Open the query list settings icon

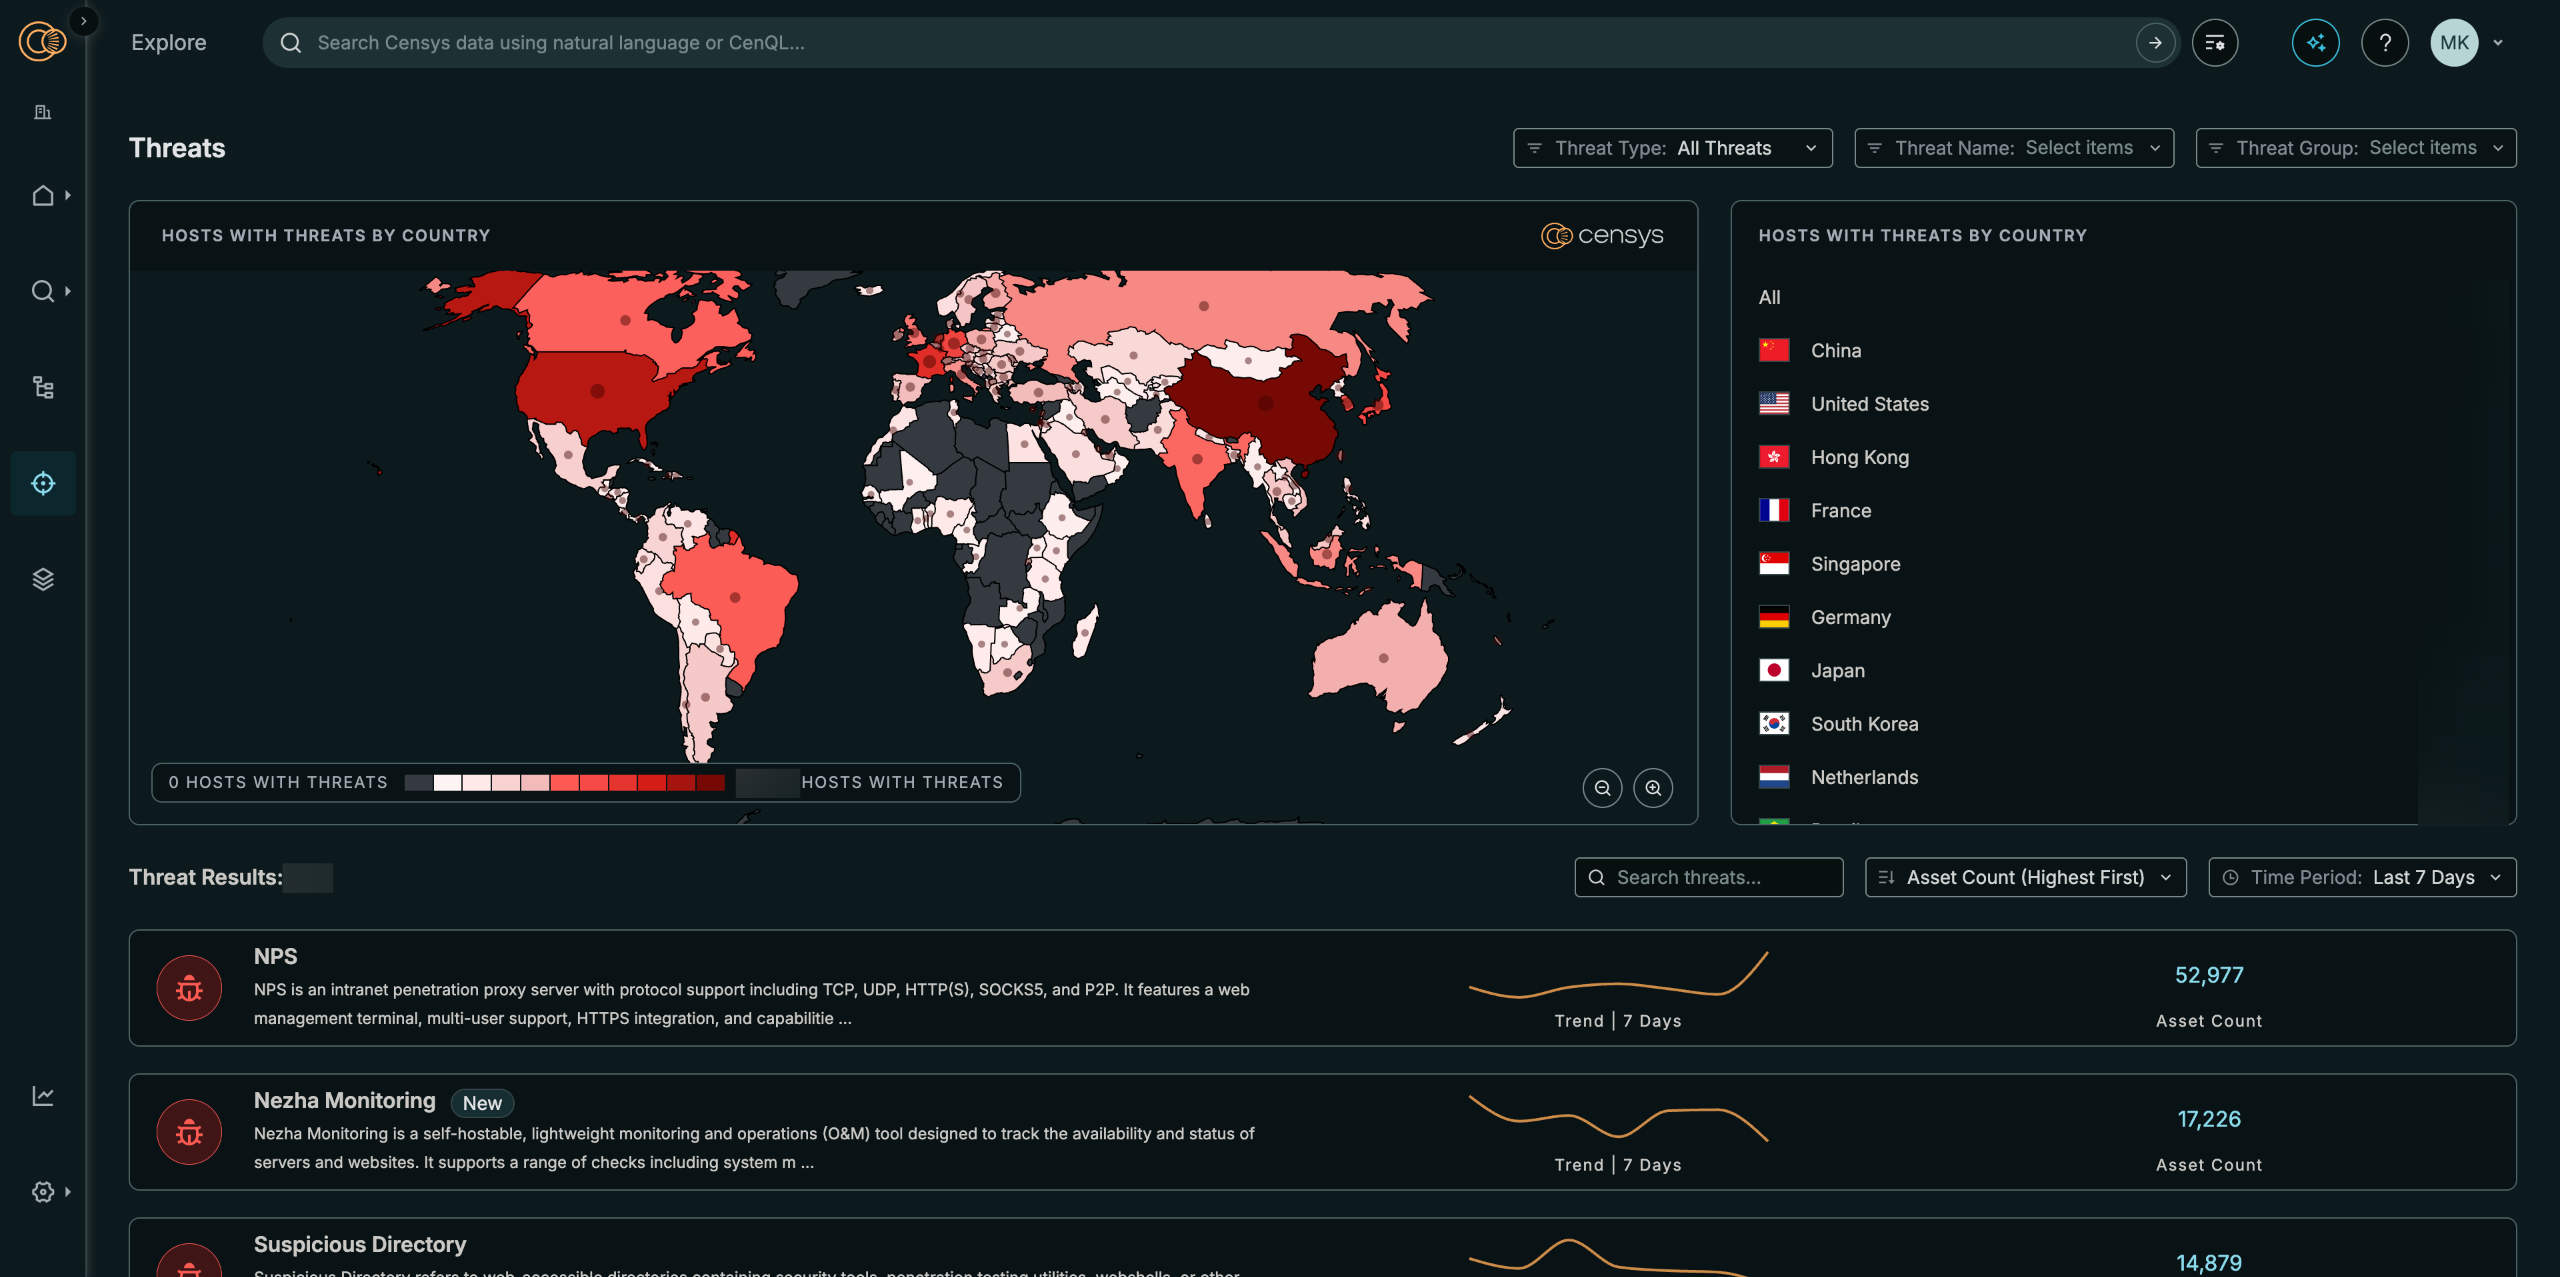(2215, 43)
